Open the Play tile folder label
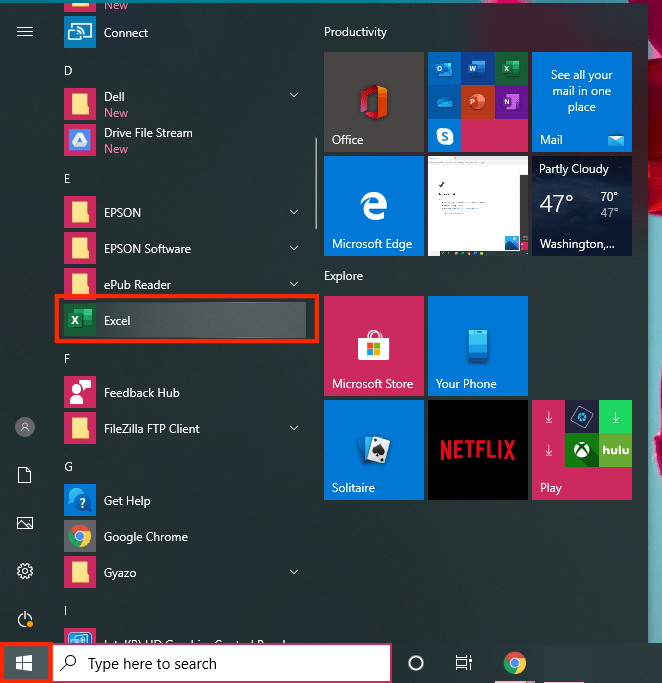This screenshot has width=662, height=683. 551,488
